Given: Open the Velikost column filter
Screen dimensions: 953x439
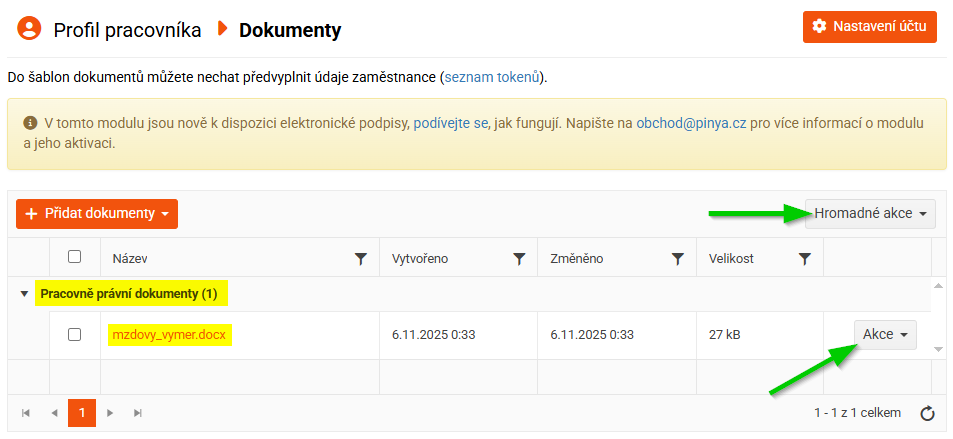Looking at the screenshot, I should click(x=805, y=259).
